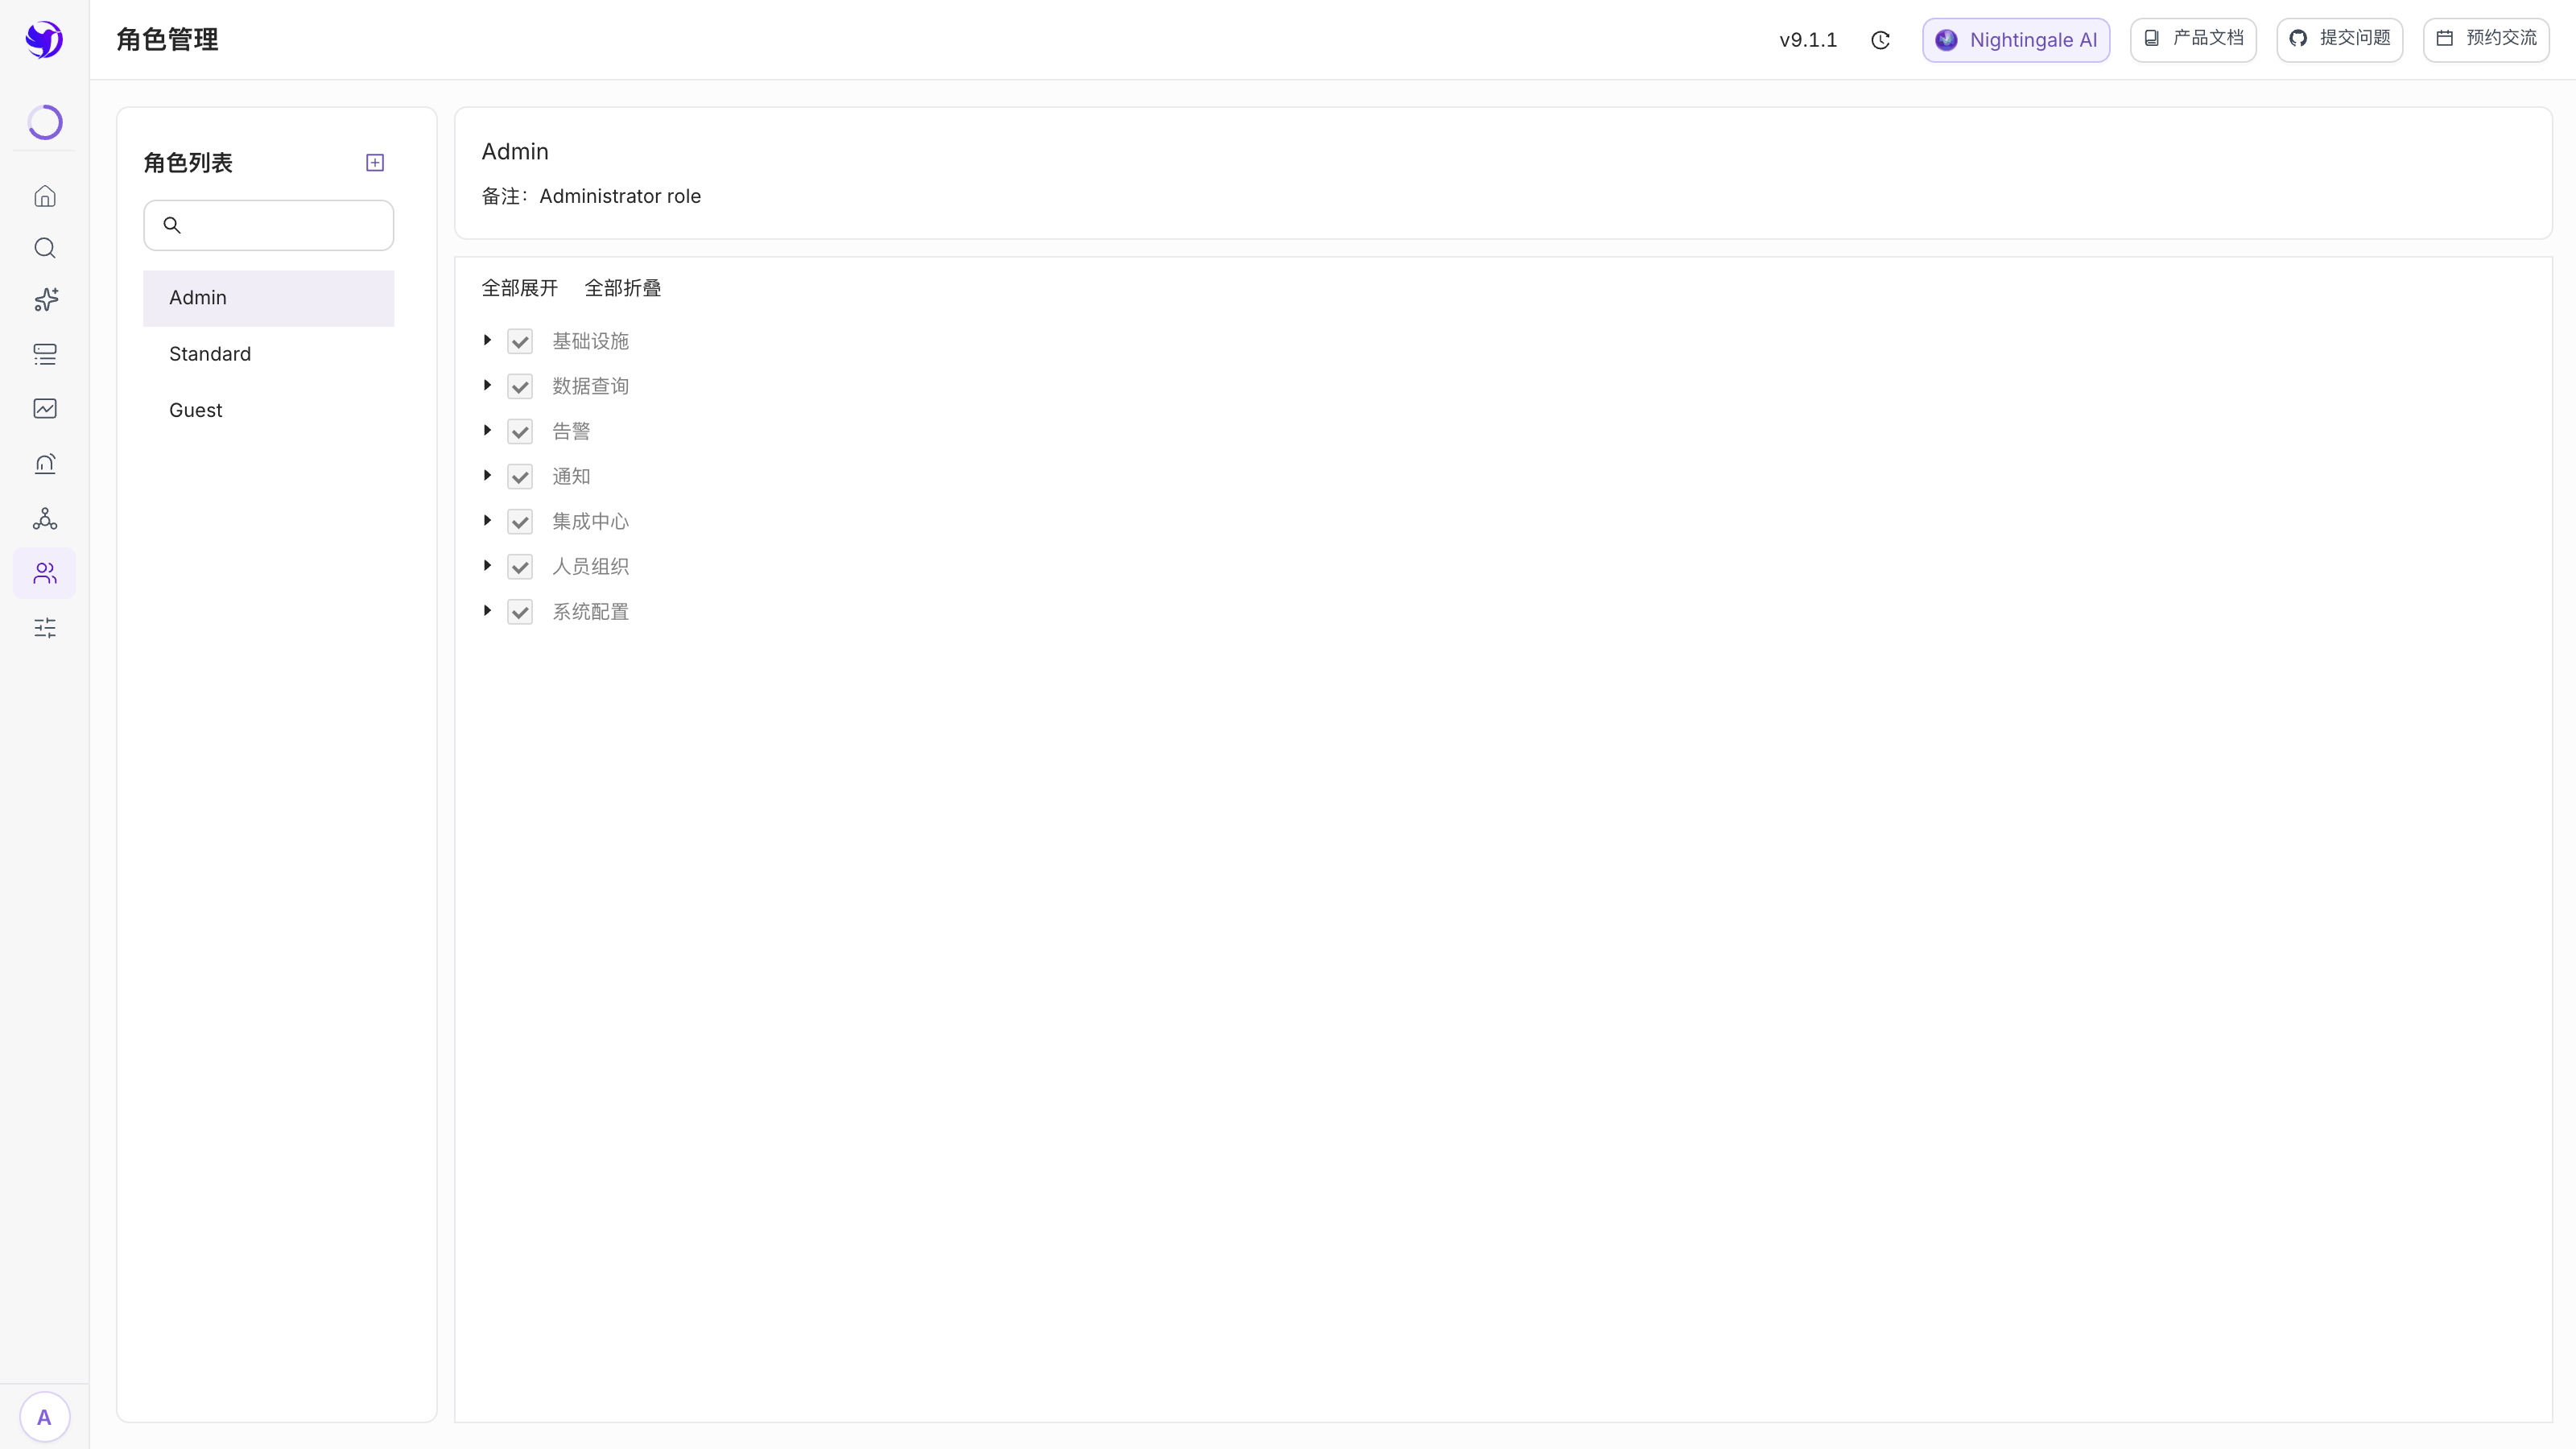Open the infrastructure list sidebar icon
Screen dimensions: 2576x1449
point(45,354)
